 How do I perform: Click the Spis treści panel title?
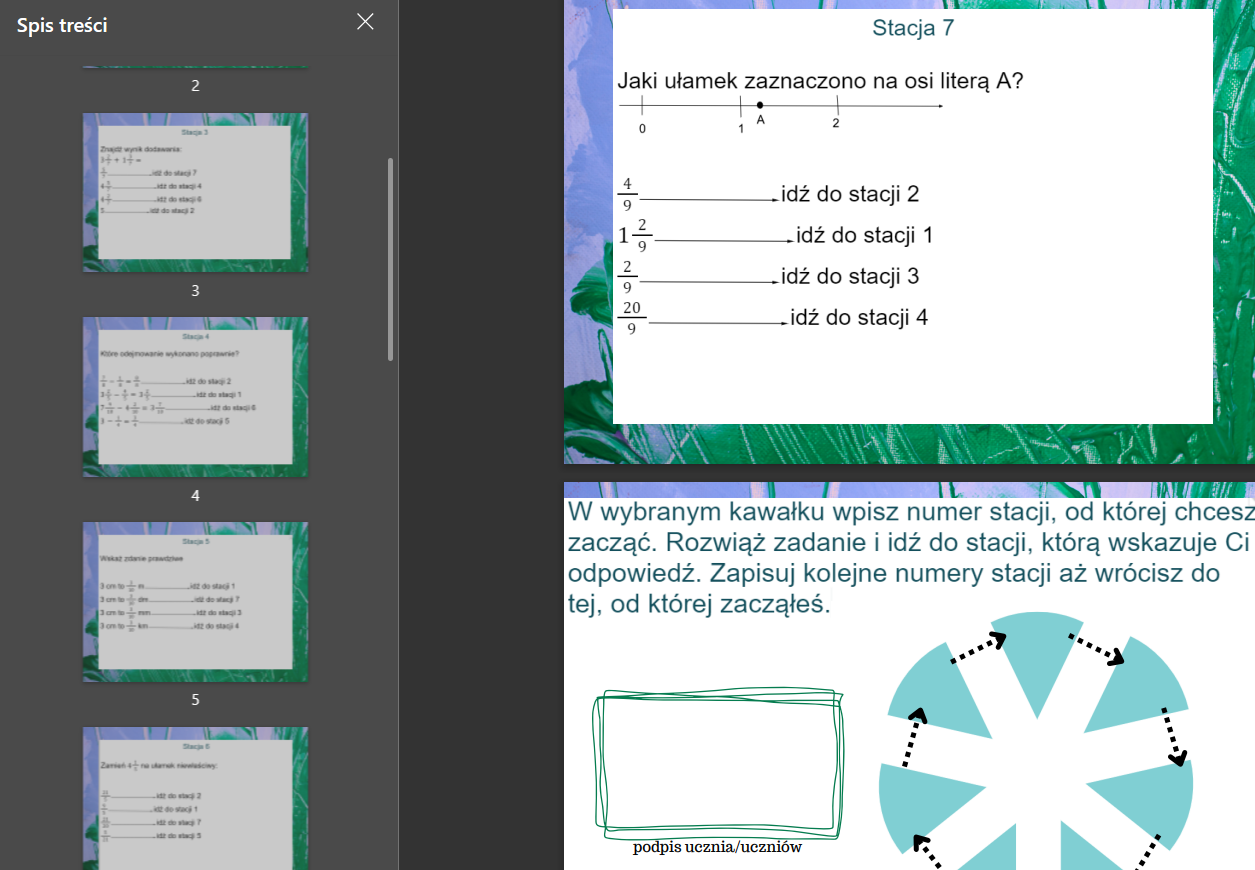tap(62, 25)
